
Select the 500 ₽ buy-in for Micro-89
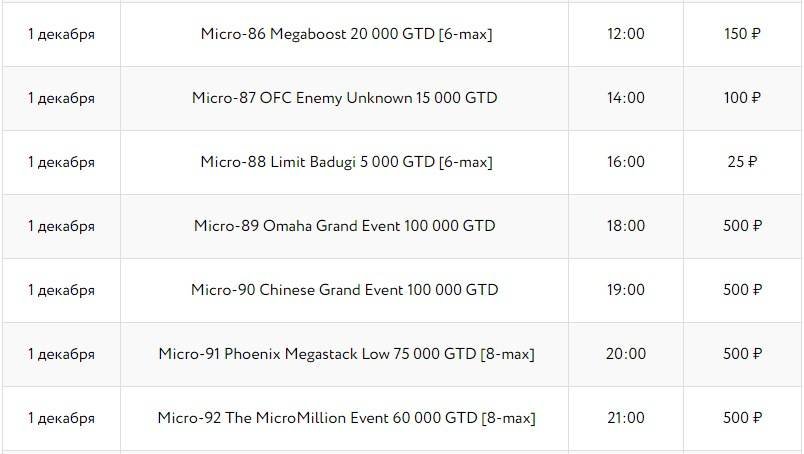(743, 226)
